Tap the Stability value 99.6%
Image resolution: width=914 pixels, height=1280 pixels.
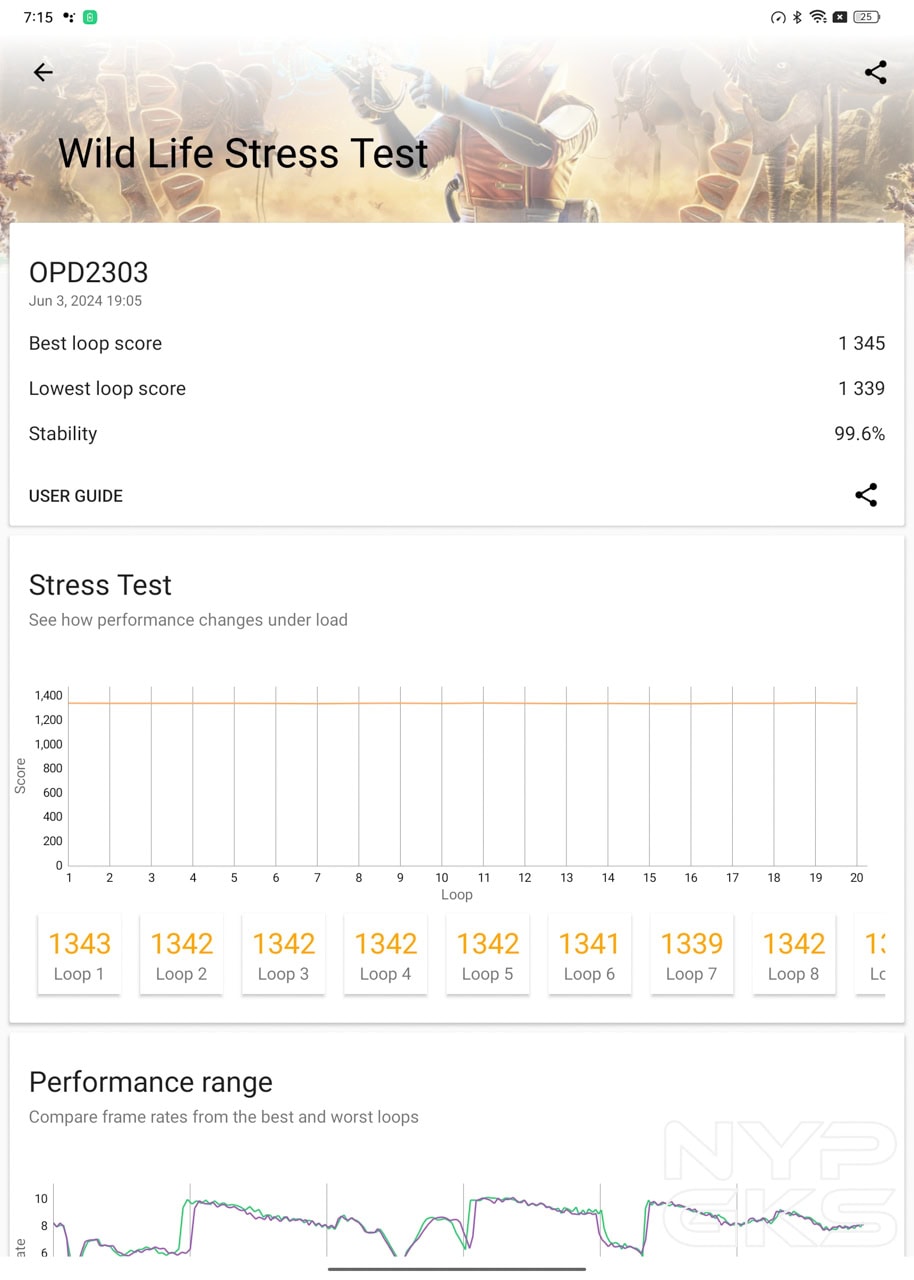click(860, 433)
